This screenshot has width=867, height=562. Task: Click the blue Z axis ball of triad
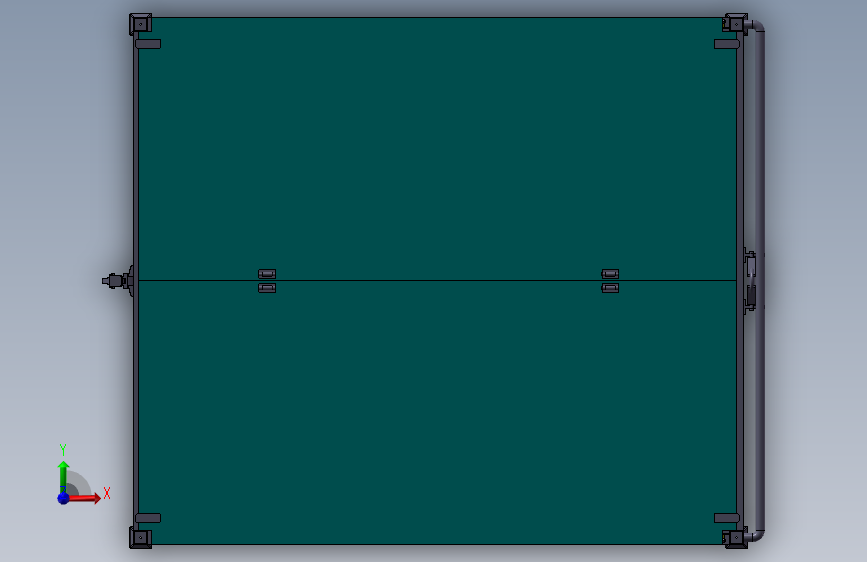coord(64,498)
